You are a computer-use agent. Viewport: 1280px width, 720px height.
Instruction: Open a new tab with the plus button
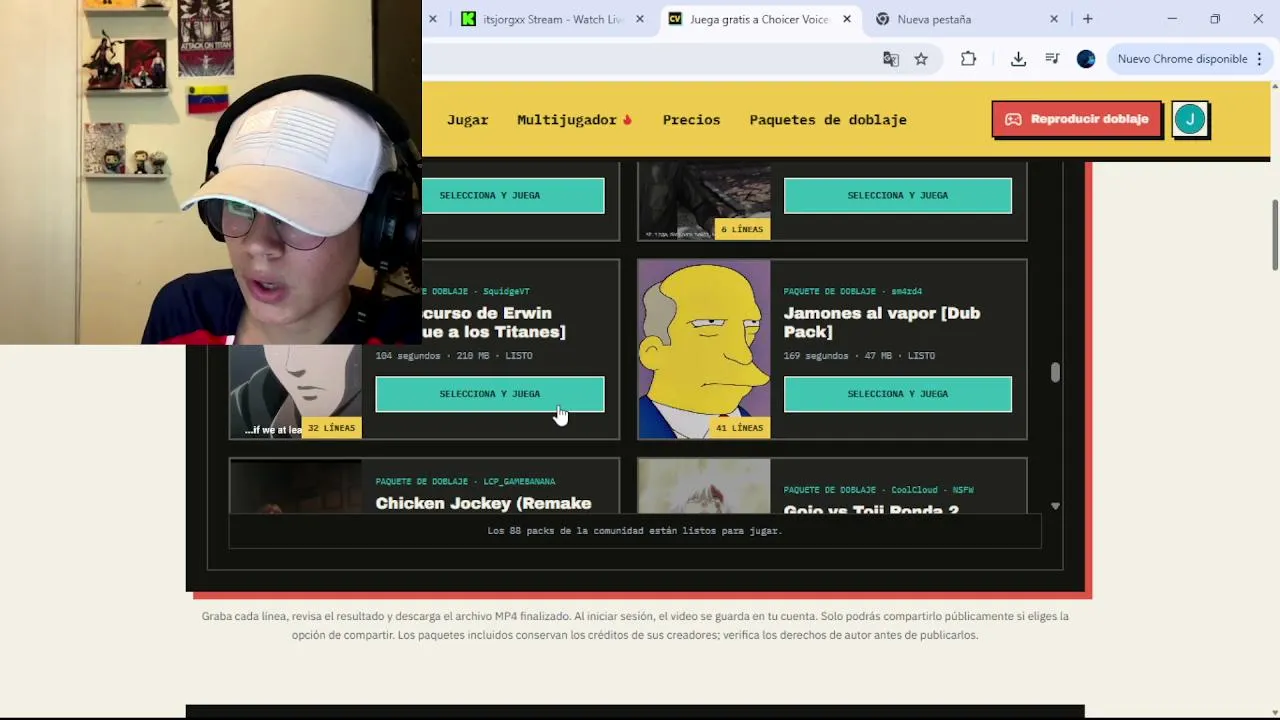[1087, 19]
